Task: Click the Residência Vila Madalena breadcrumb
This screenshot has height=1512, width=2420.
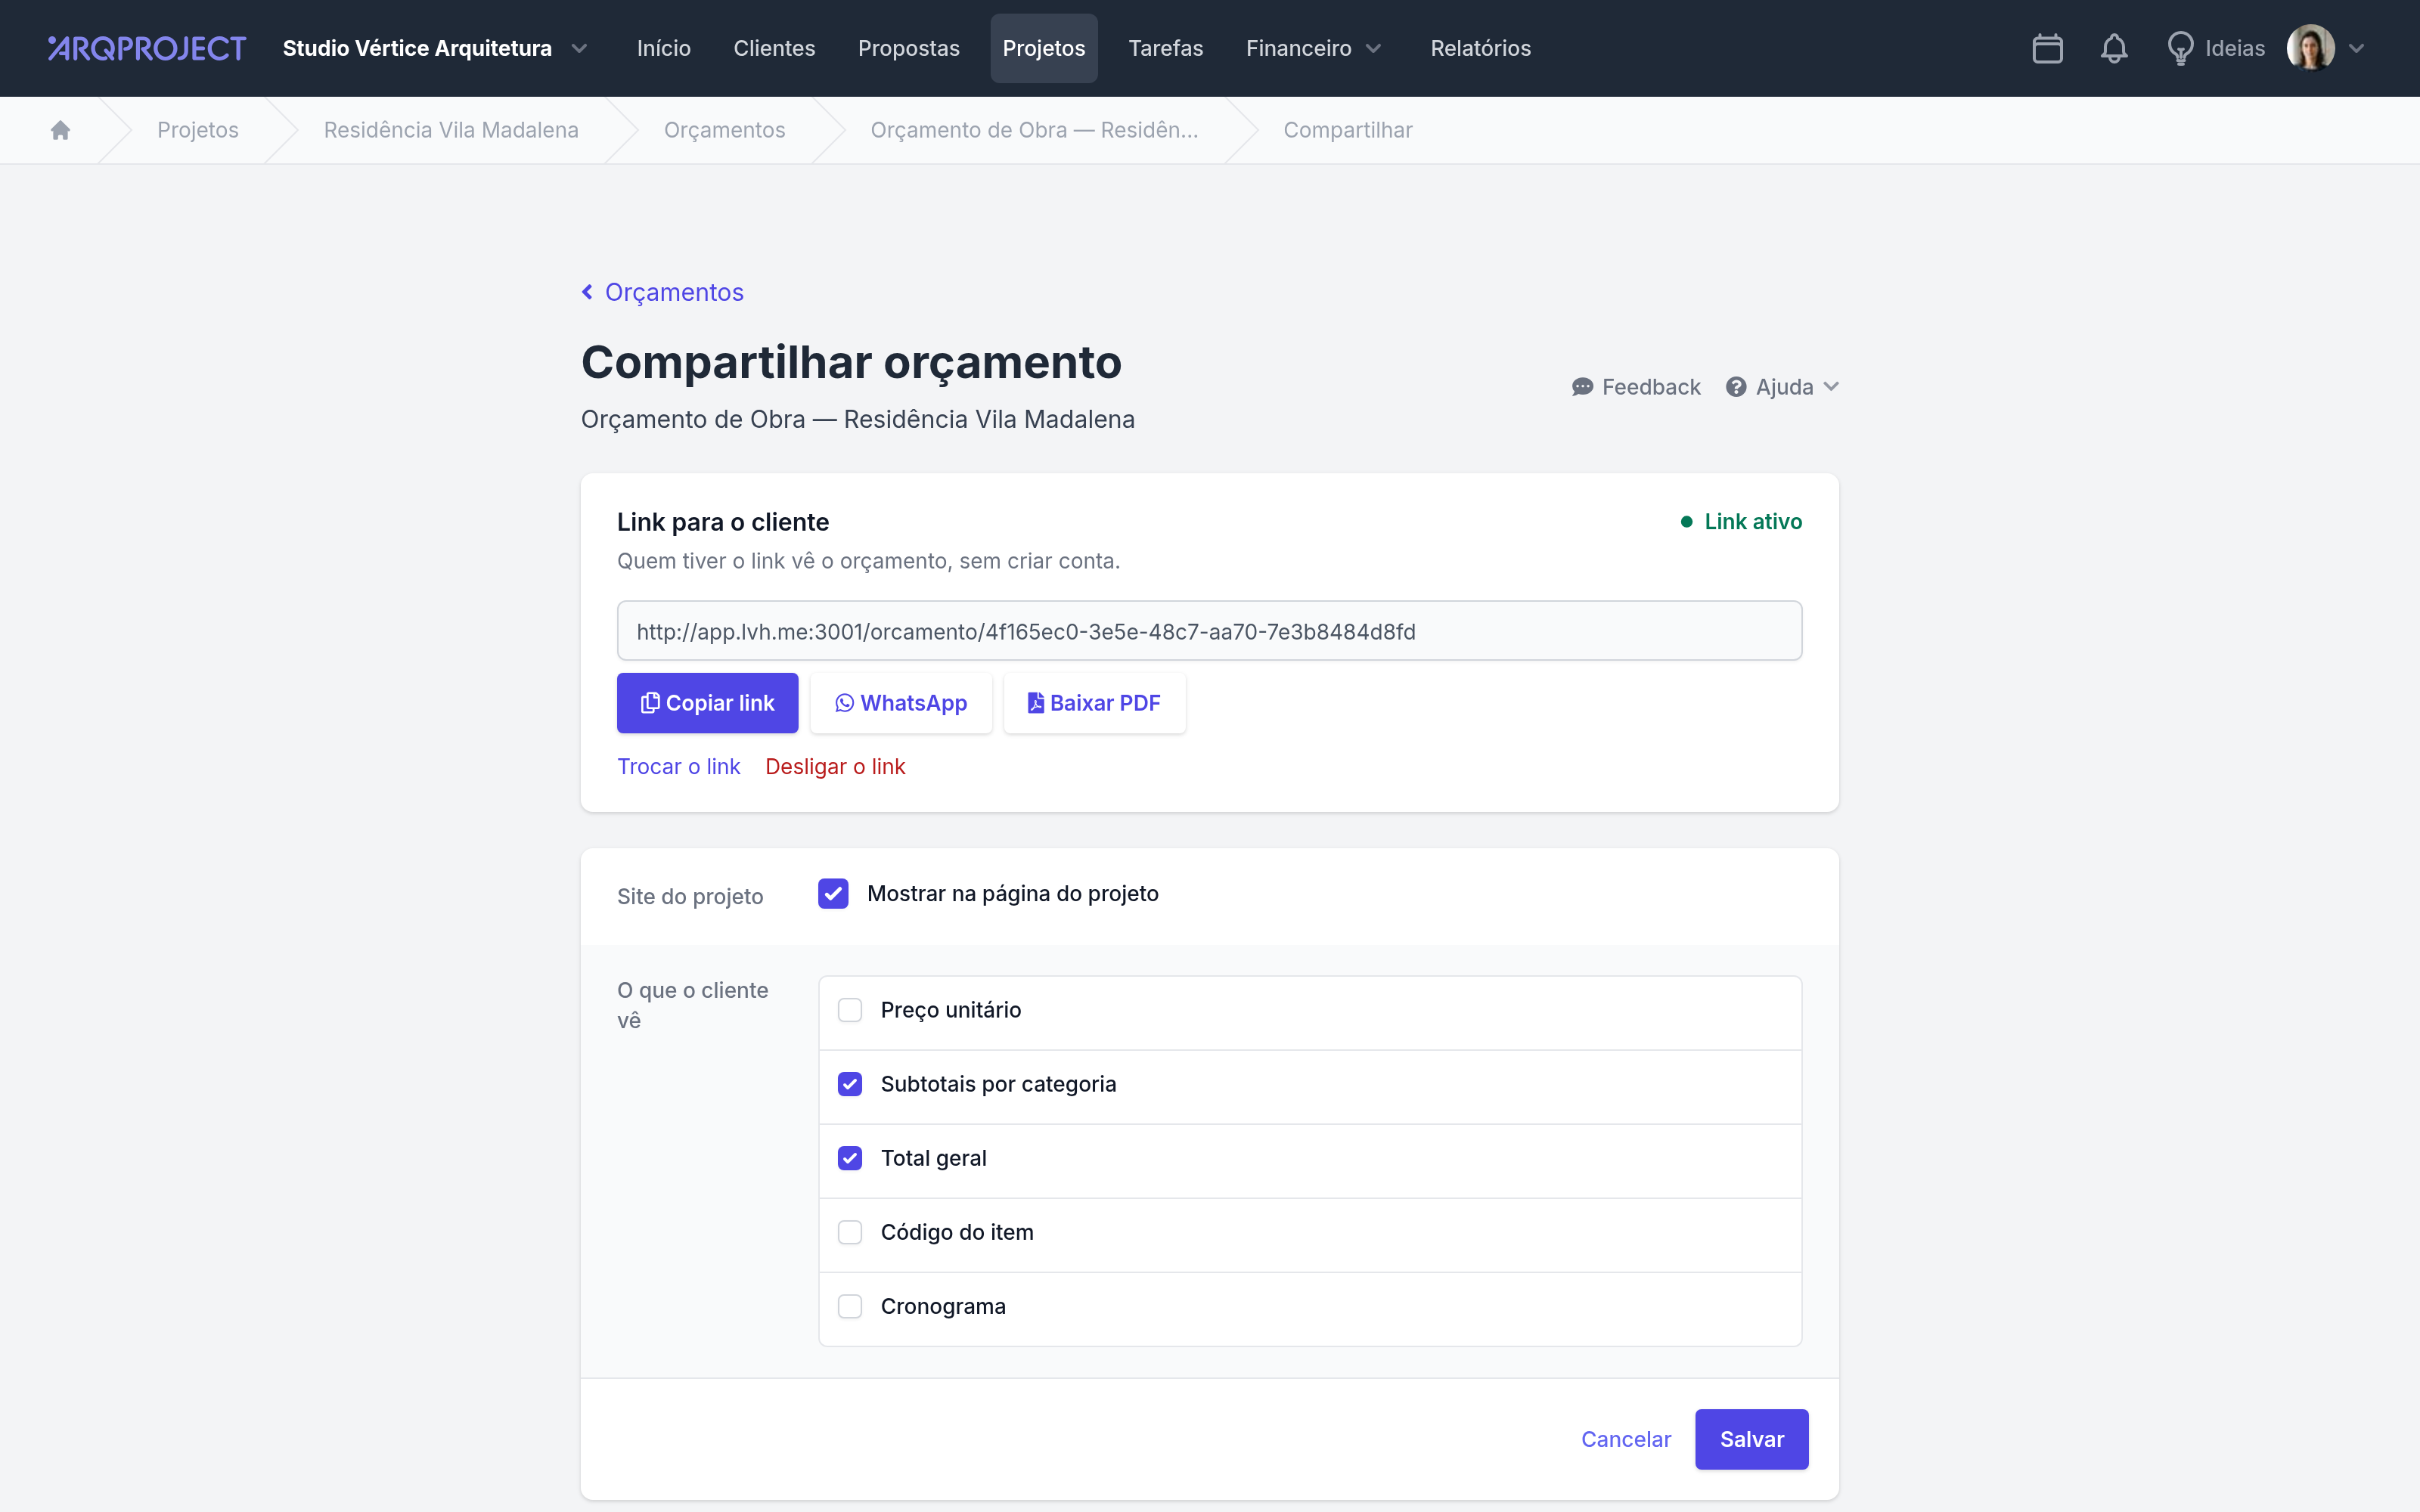Action: [x=451, y=130]
